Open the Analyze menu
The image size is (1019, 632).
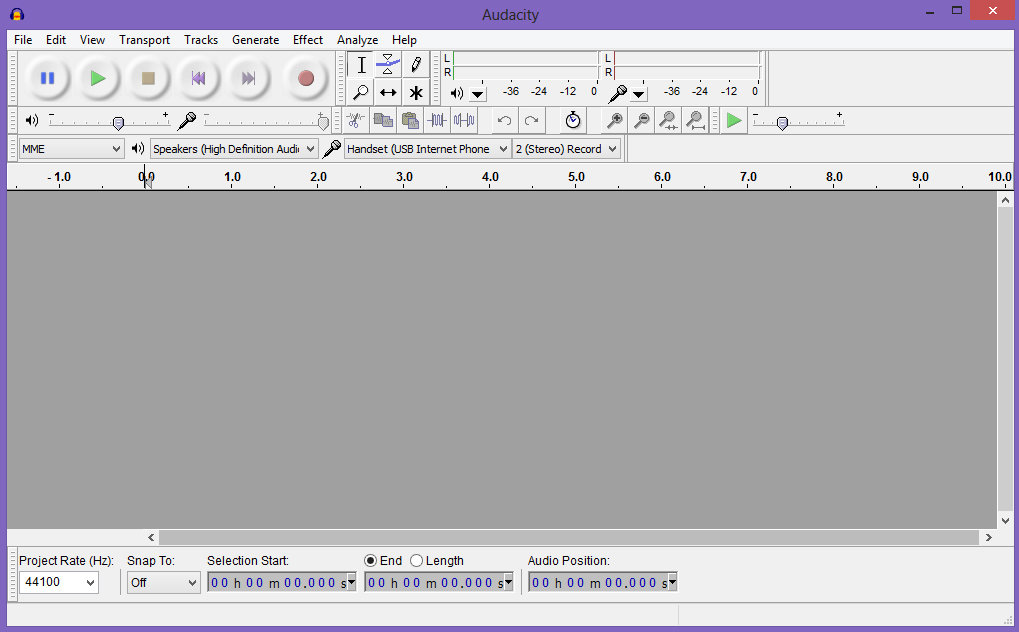[x=357, y=40]
